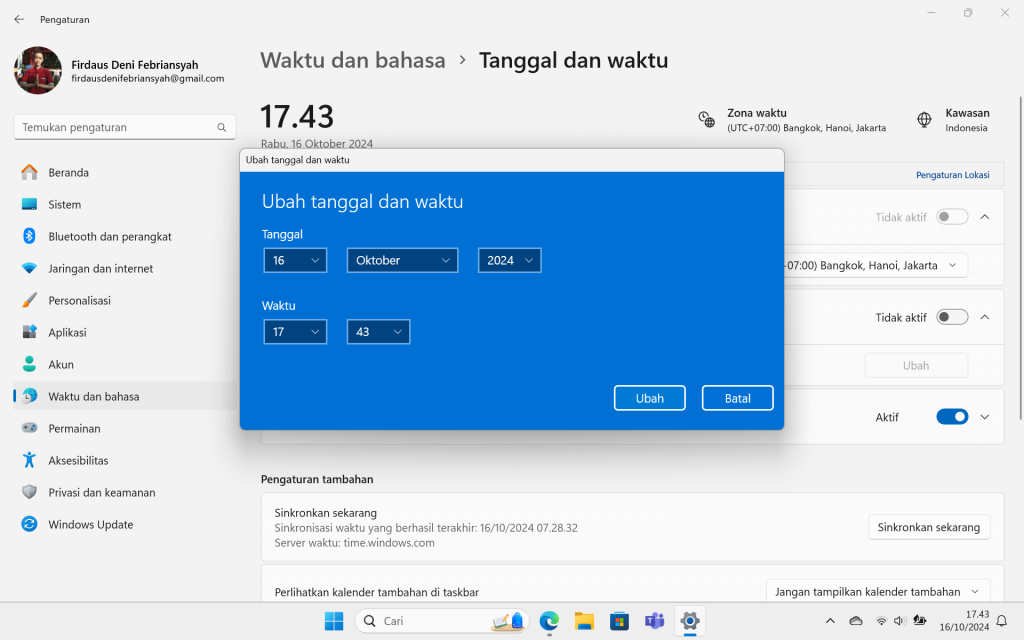The width and height of the screenshot is (1024, 640).
Task: Expand the minute dropdown showing 43
Action: pos(378,332)
